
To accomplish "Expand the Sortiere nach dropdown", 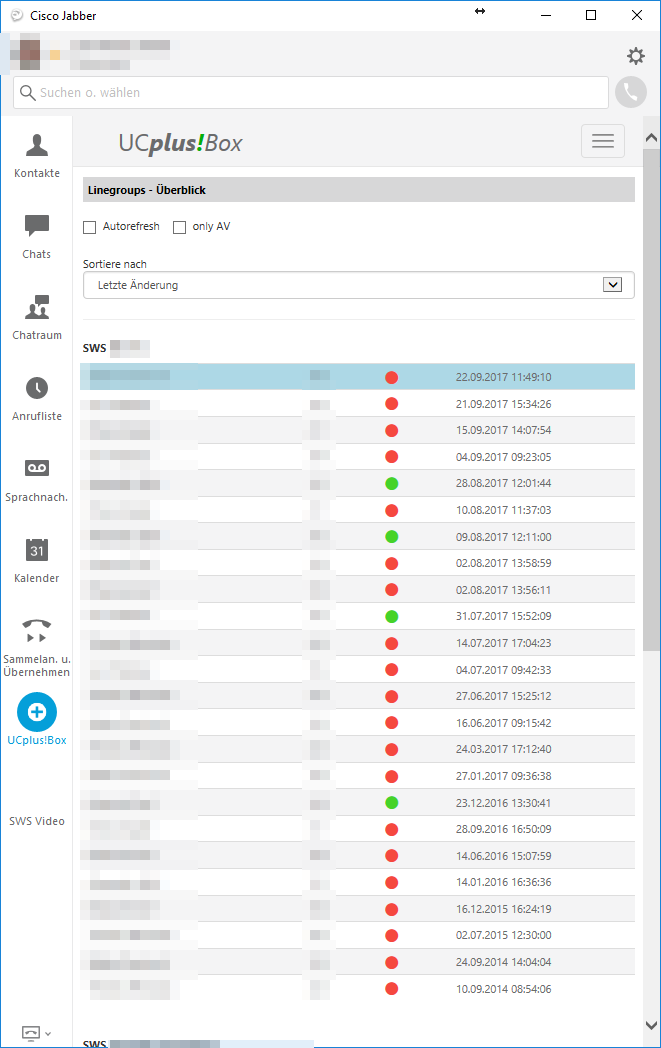I will 358,285.
